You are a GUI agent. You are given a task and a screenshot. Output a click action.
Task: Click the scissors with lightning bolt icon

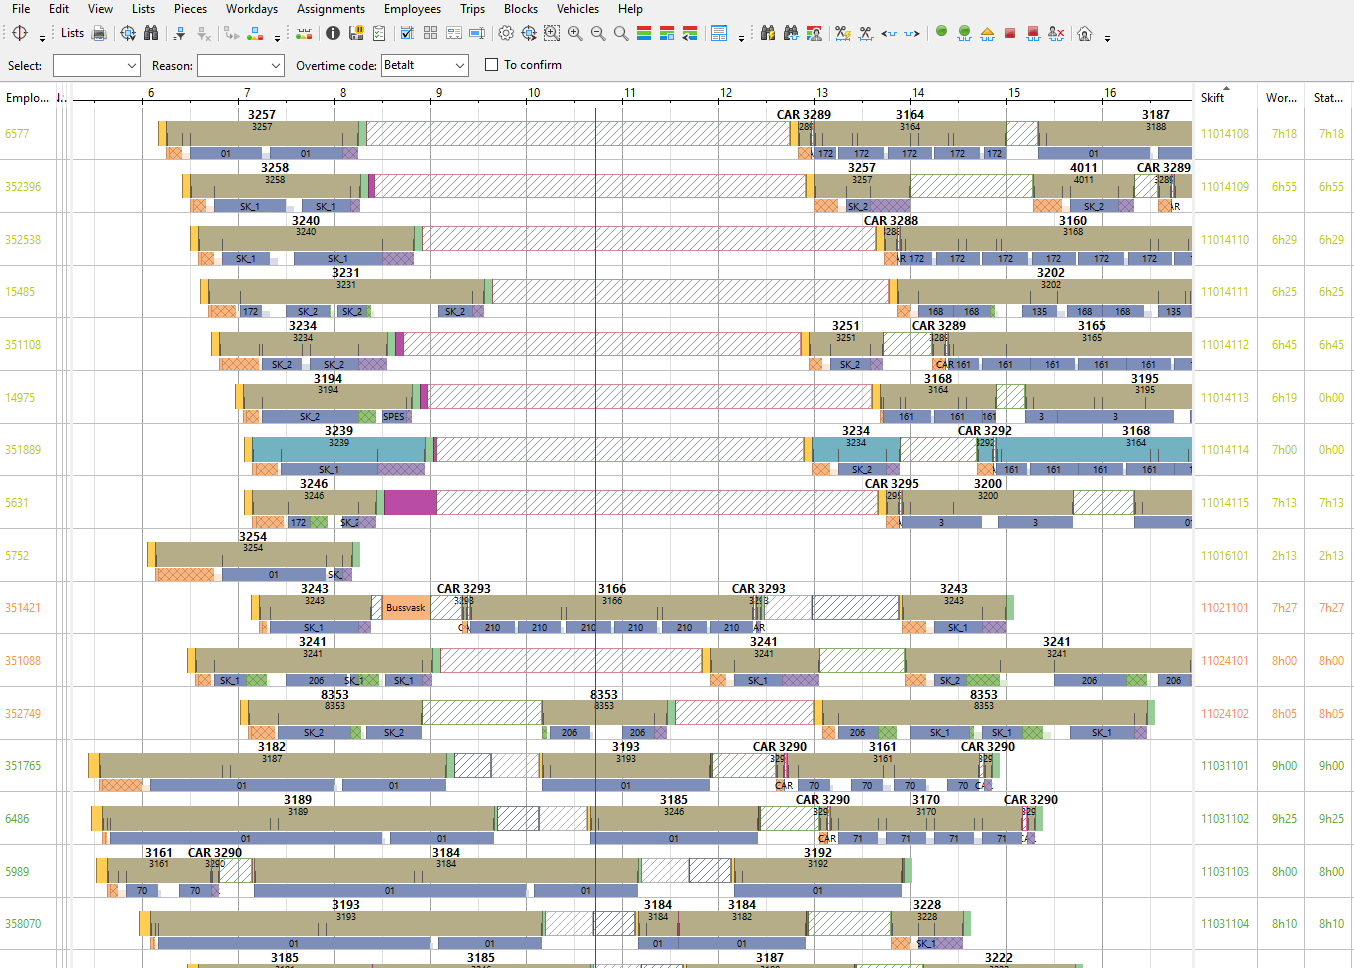(843, 33)
